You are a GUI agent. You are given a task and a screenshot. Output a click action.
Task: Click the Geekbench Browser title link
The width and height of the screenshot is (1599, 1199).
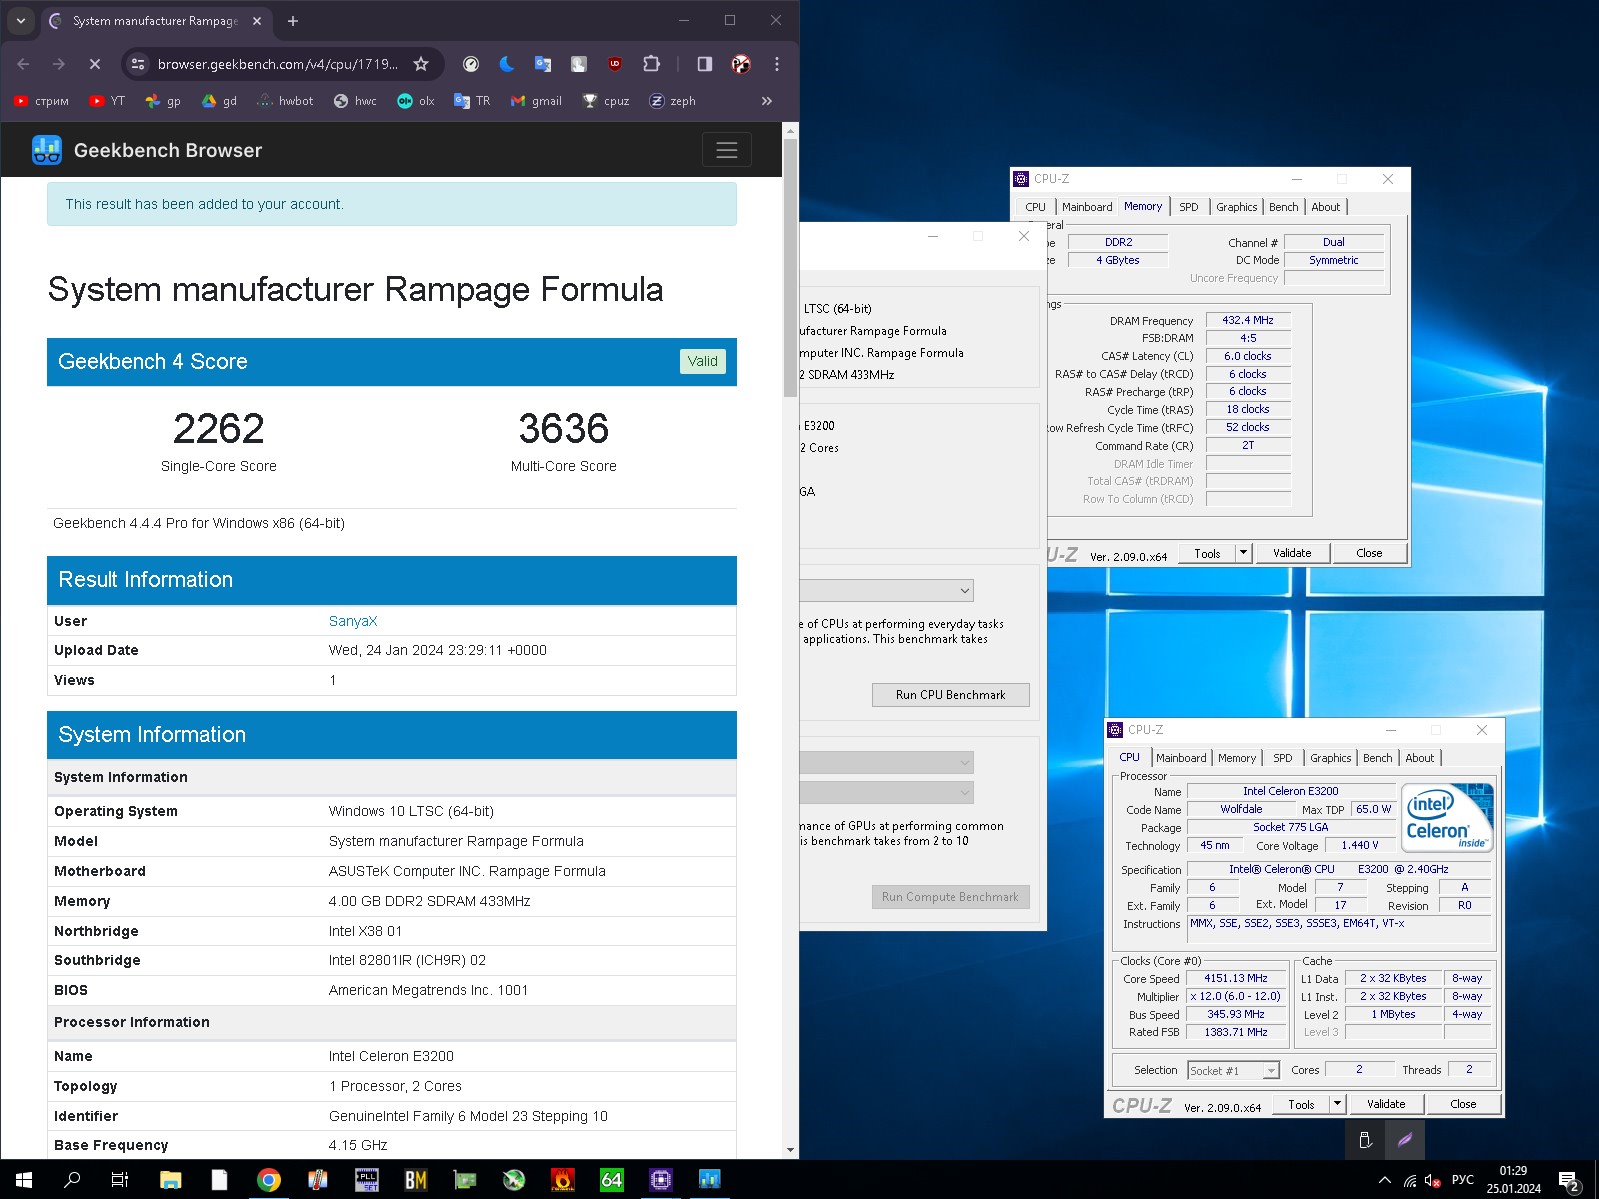168,150
